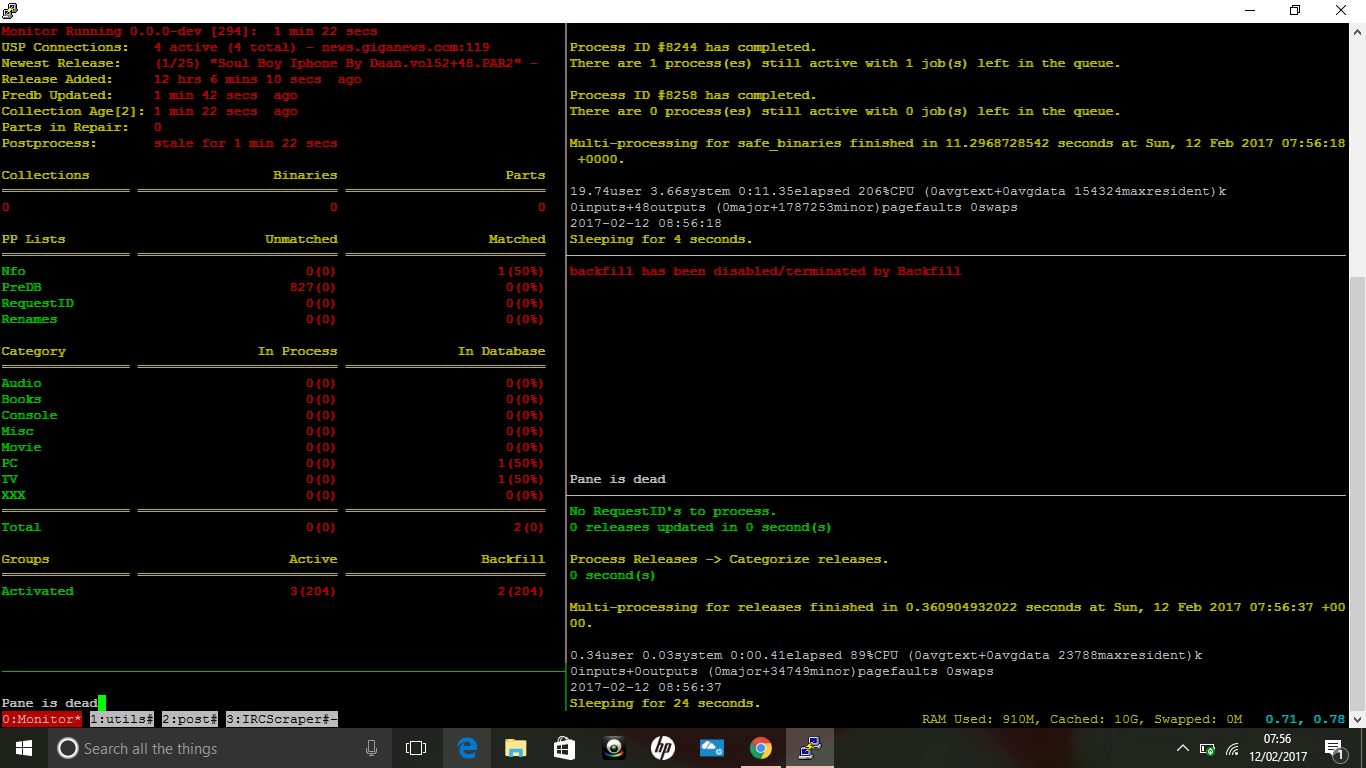Click the 0.71, 0.78 load average text
The height and width of the screenshot is (768, 1366).
tap(1305, 719)
